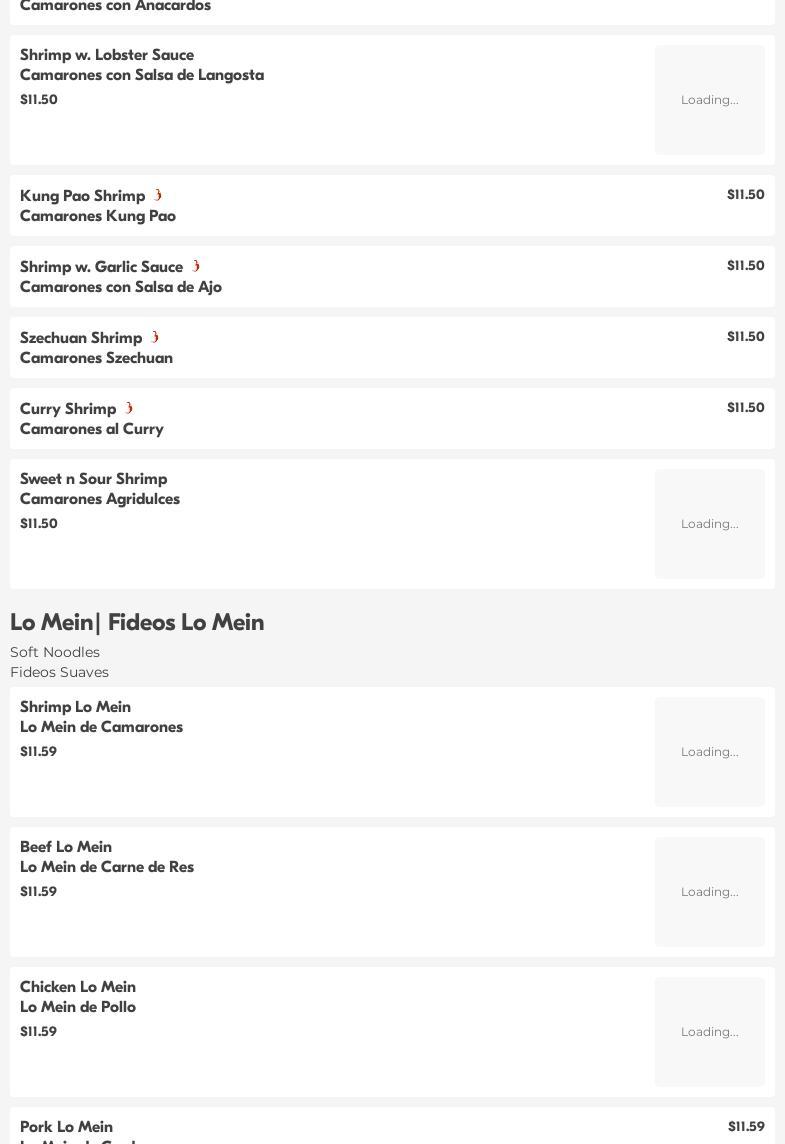Open the Shrimp w. Lobster Sauce loading image
This screenshot has width=785, height=1144.
pos(709,100)
